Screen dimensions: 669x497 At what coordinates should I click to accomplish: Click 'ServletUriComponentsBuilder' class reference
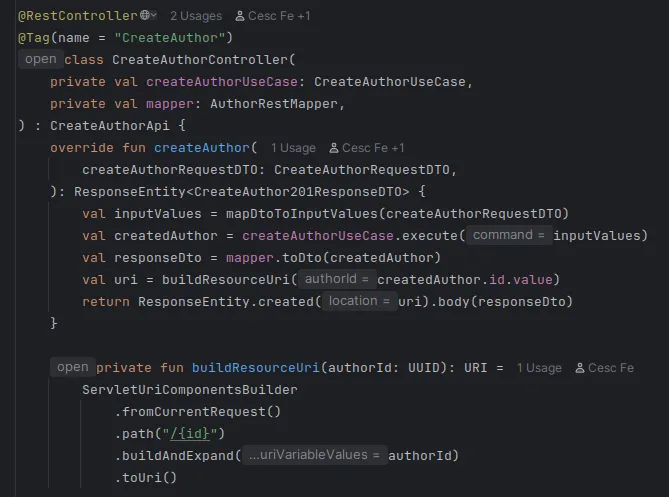[x=190, y=390]
